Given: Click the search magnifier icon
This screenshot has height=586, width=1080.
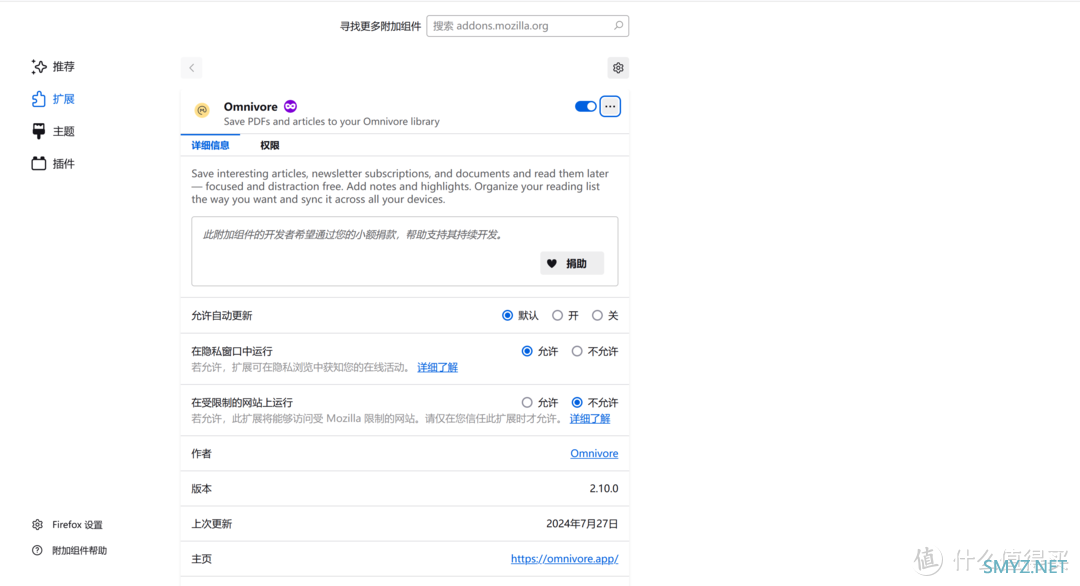Looking at the screenshot, I should (619, 25).
